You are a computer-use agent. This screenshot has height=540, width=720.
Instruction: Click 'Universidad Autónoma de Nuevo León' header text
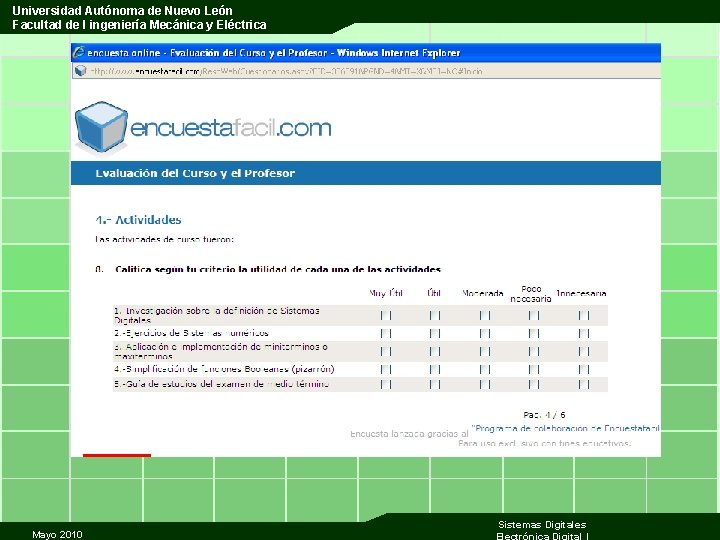coord(122,11)
